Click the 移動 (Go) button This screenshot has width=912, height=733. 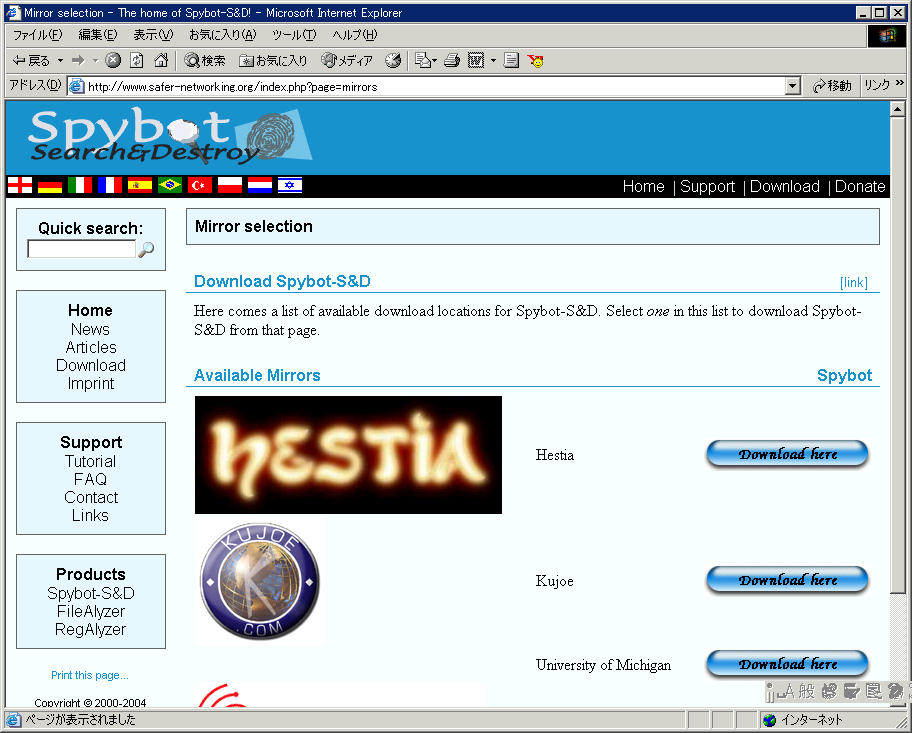click(x=832, y=86)
